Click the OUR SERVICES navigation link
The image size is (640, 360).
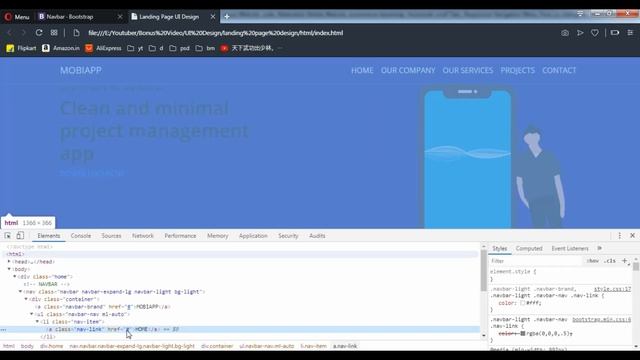pyautogui.click(x=468, y=70)
